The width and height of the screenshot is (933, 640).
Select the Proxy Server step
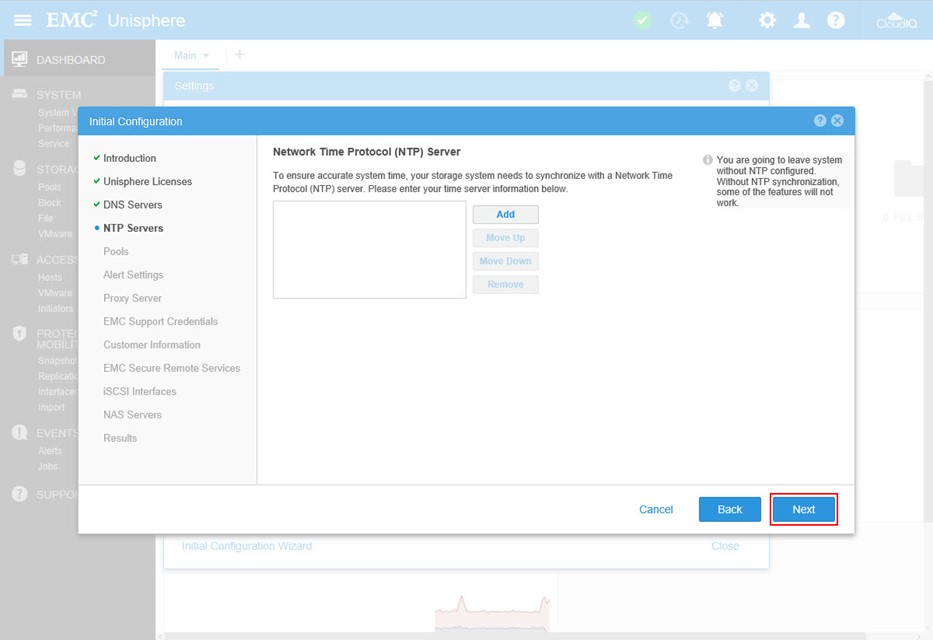133,298
